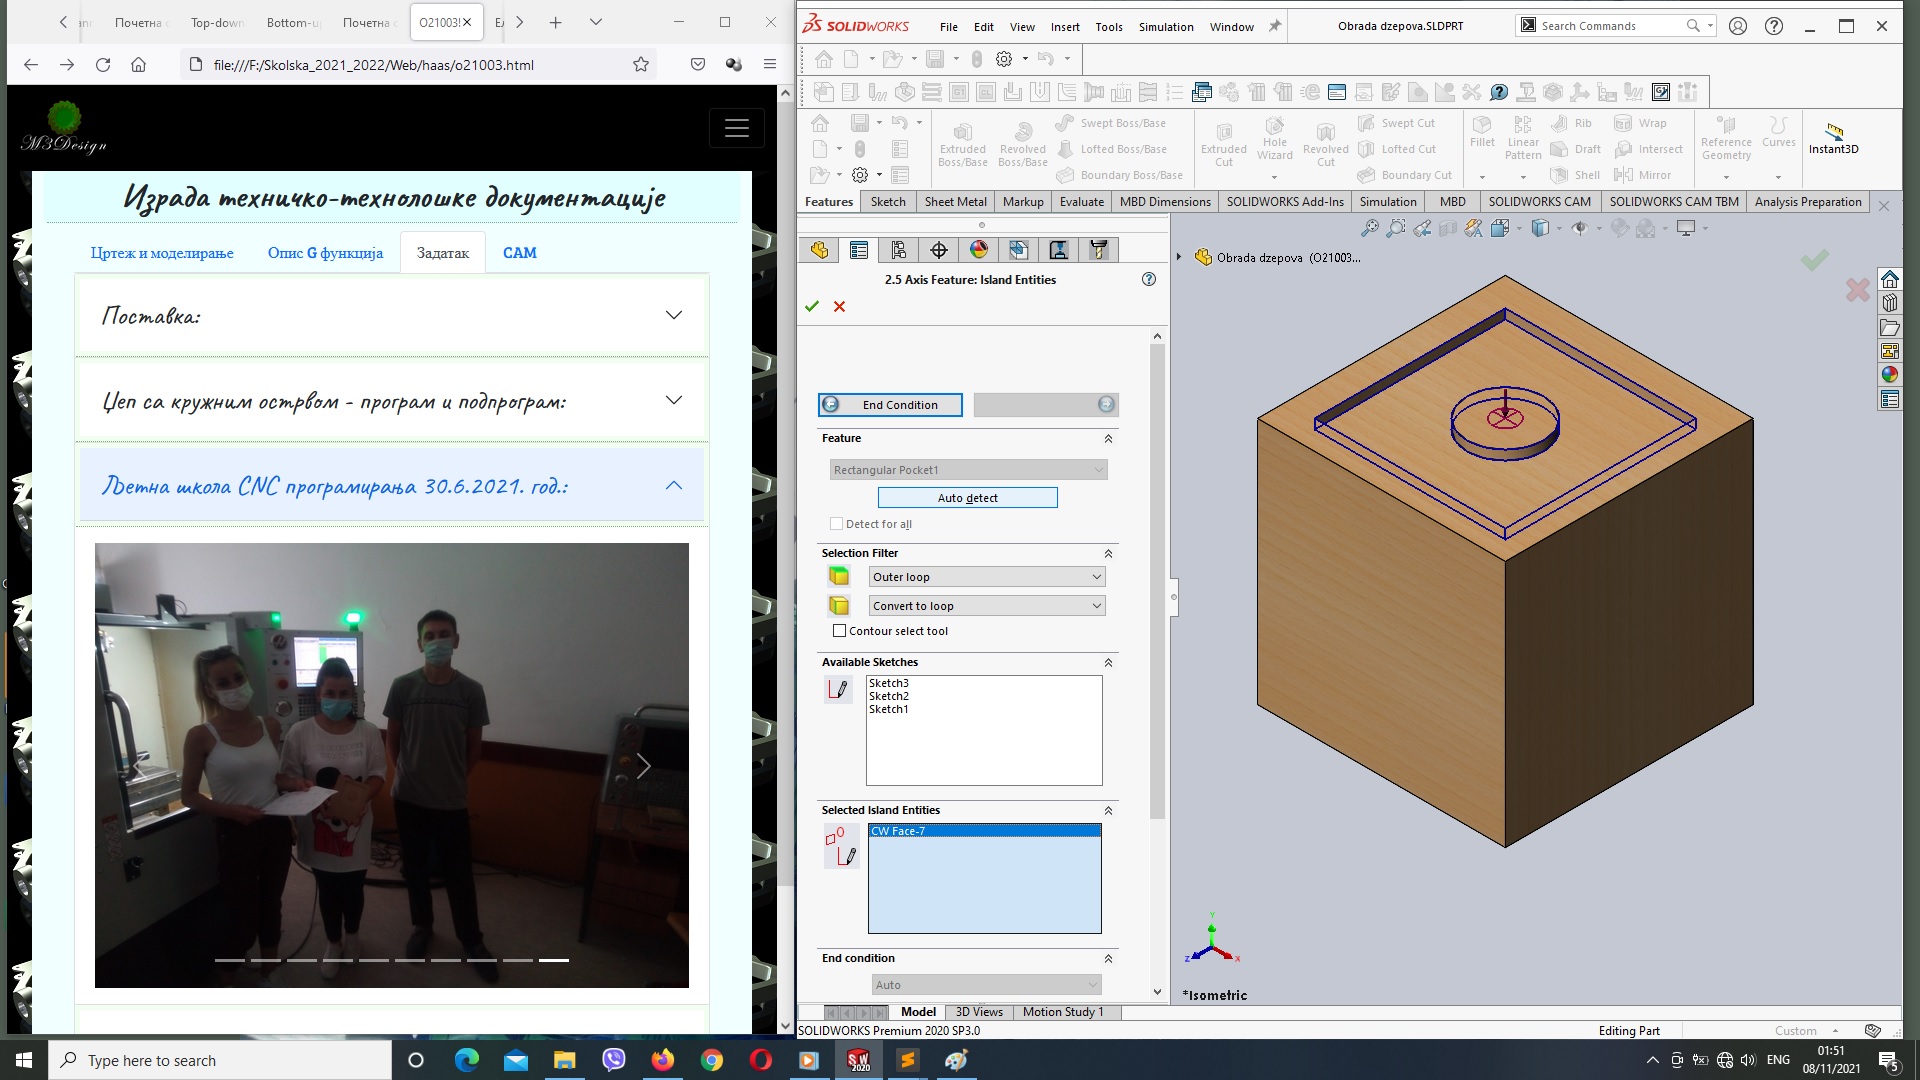Image resolution: width=1920 pixels, height=1080 pixels.
Task: Open Opera browser from the taskbar
Action: click(x=761, y=1060)
